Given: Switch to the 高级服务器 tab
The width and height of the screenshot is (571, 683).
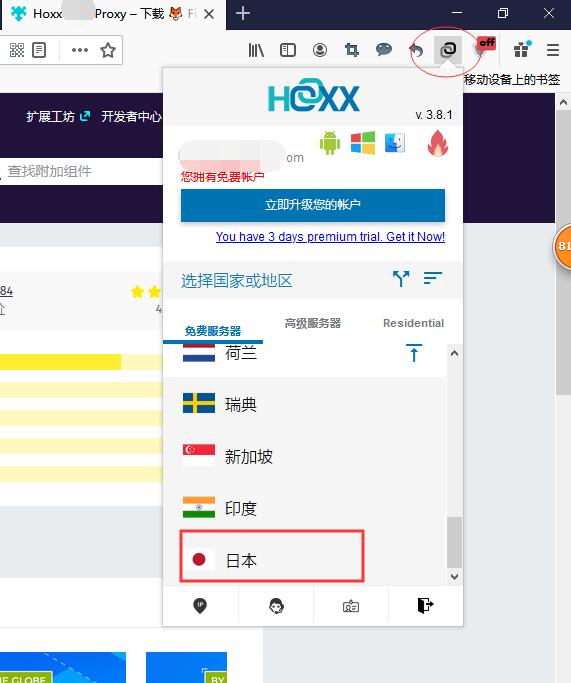Looking at the screenshot, I should 312,323.
